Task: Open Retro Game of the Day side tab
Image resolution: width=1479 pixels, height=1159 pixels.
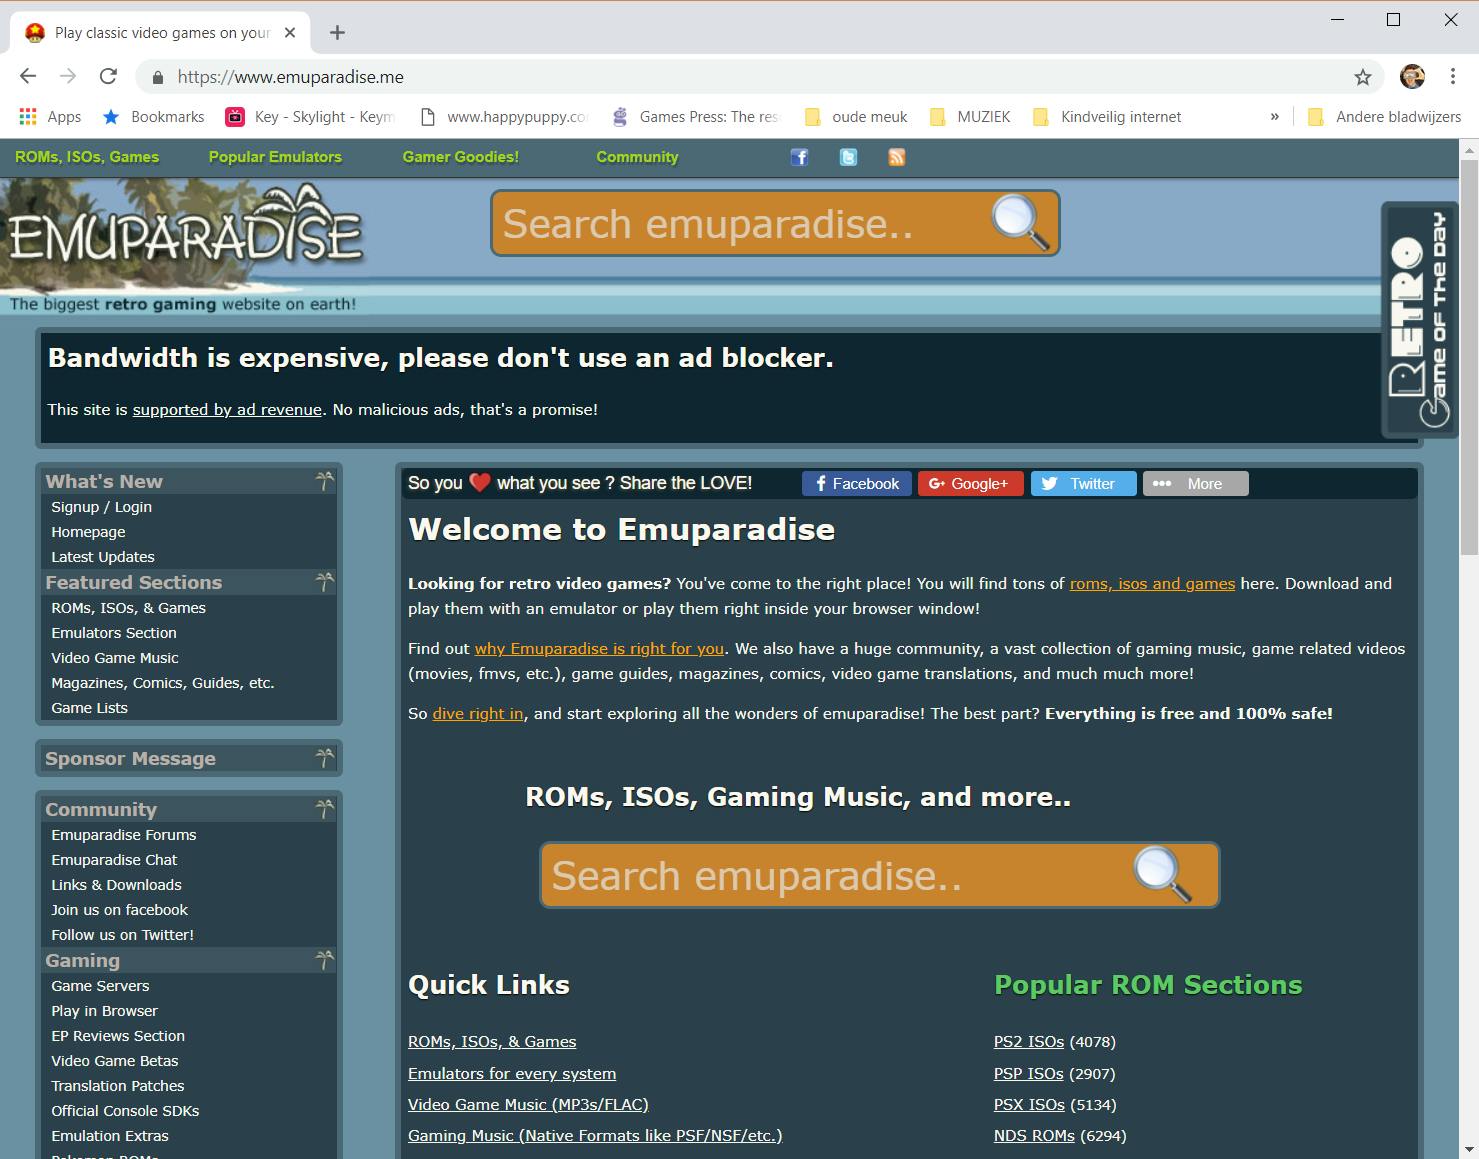Action: (x=1420, y=320)
